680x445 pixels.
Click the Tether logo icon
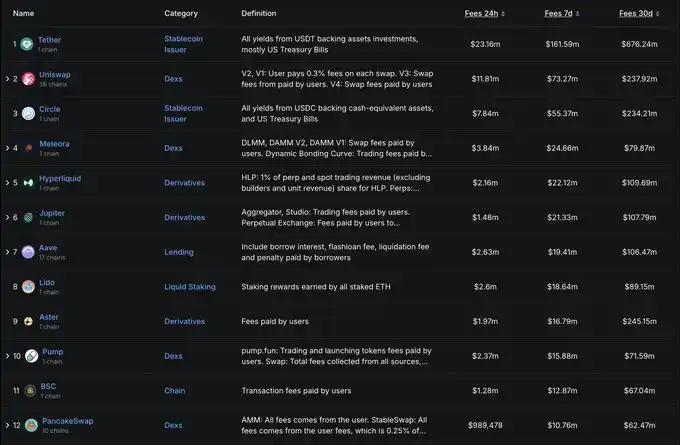pos(27,44)
